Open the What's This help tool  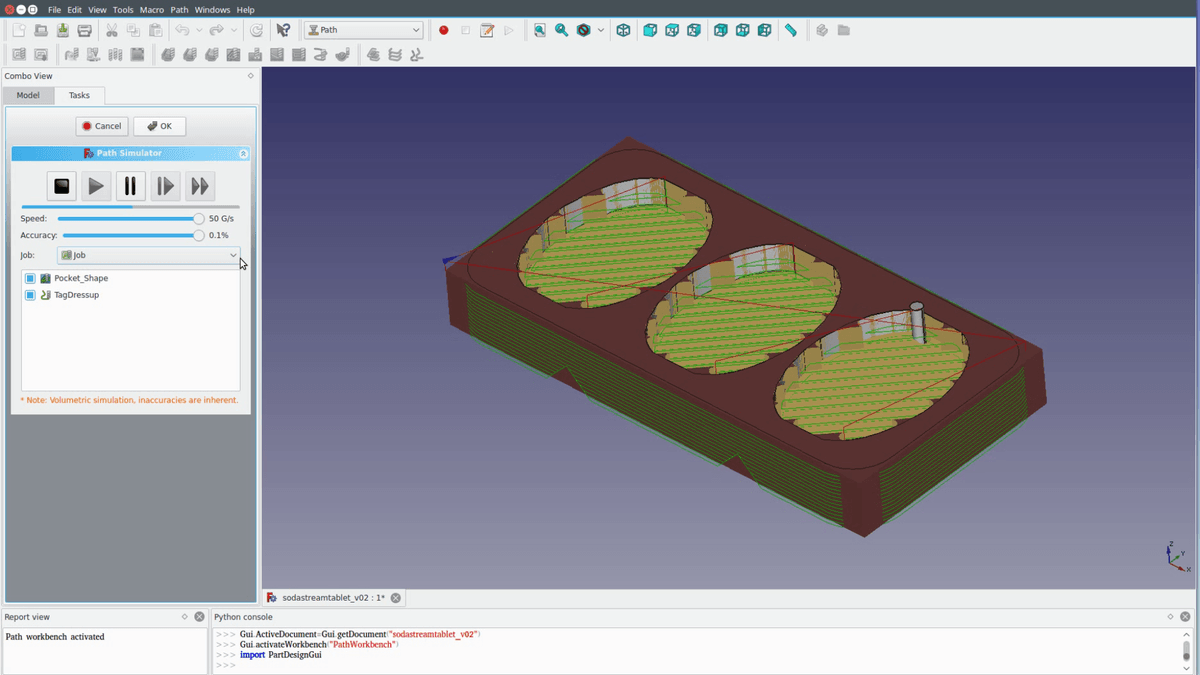(282, 30)
